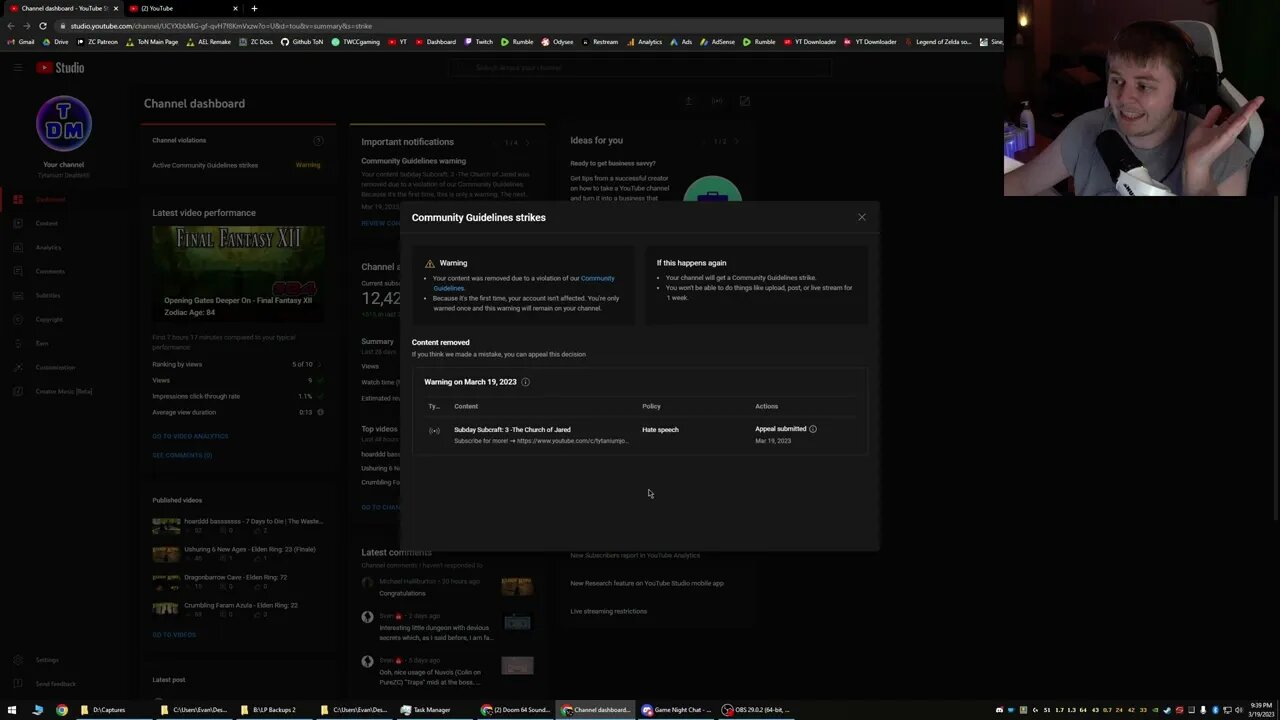
Task: Open the Doom 64 Sound taskbar item
Action: click(x=518, y=710)
